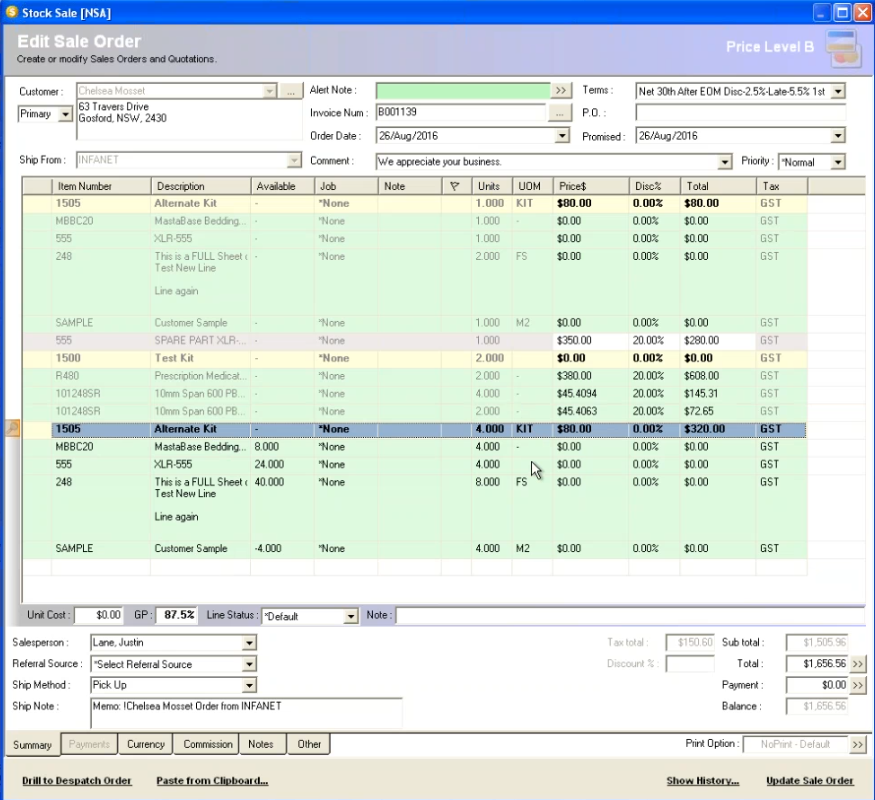Viewport: 875px width, 800px height.
Task: Expand the Alert Note arrow button
Action: click(560, 90)
